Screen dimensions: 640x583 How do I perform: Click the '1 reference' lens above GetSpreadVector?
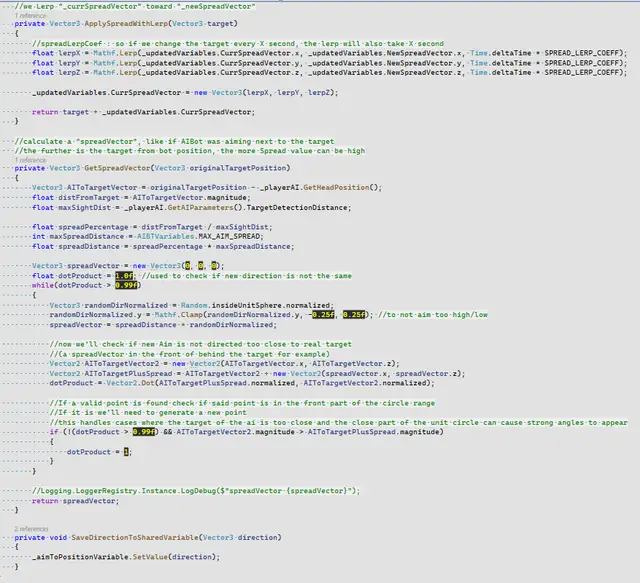(31, 160)
